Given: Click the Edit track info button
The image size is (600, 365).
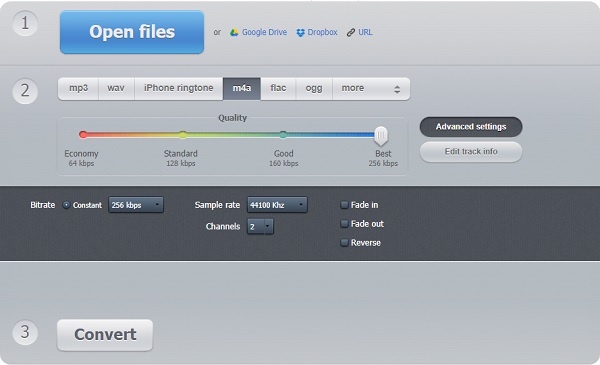Looking at the screenshot, I should [x=471, y=152].
